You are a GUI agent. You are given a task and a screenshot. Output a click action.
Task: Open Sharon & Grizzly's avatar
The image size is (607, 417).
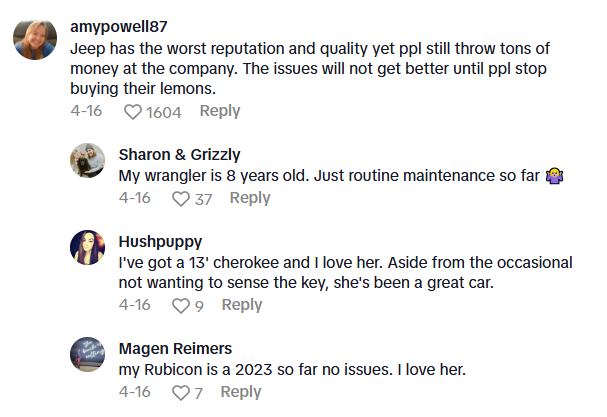[88, 160]
